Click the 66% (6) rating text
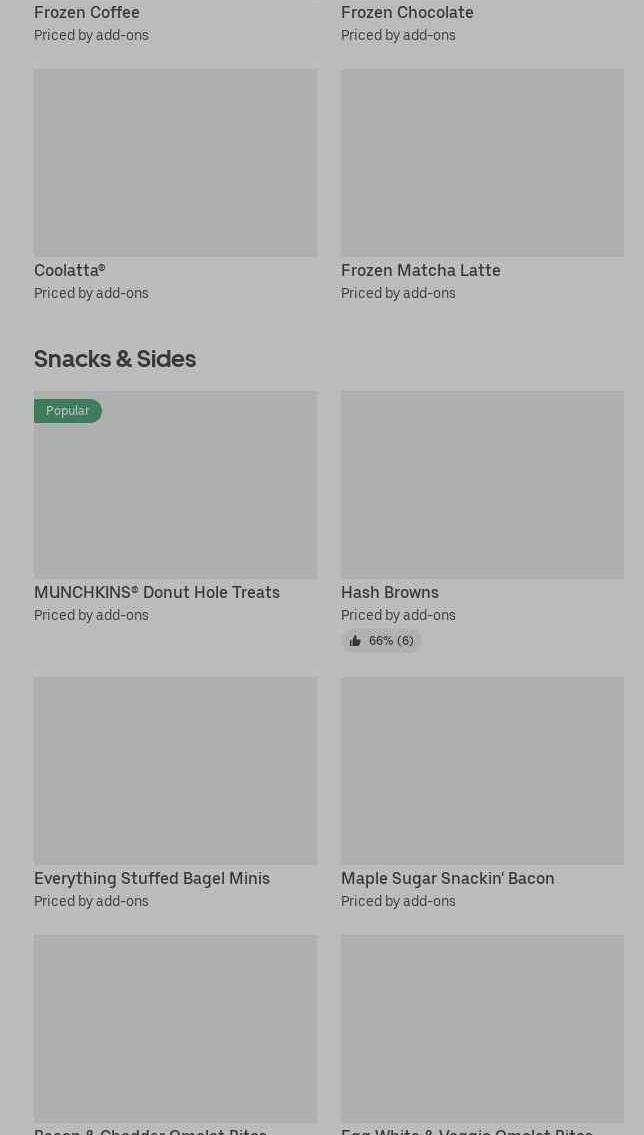 (x=391, y=641)
